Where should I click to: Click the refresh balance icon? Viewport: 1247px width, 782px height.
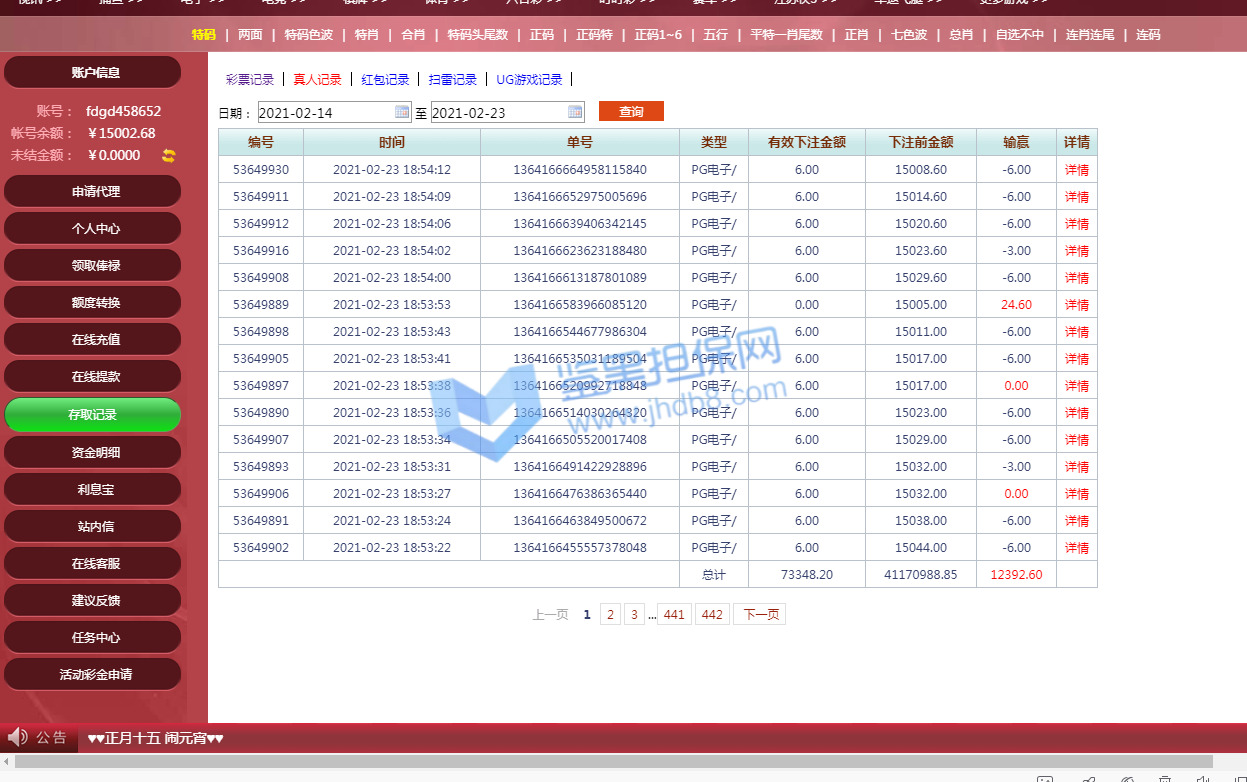(168, 155)
